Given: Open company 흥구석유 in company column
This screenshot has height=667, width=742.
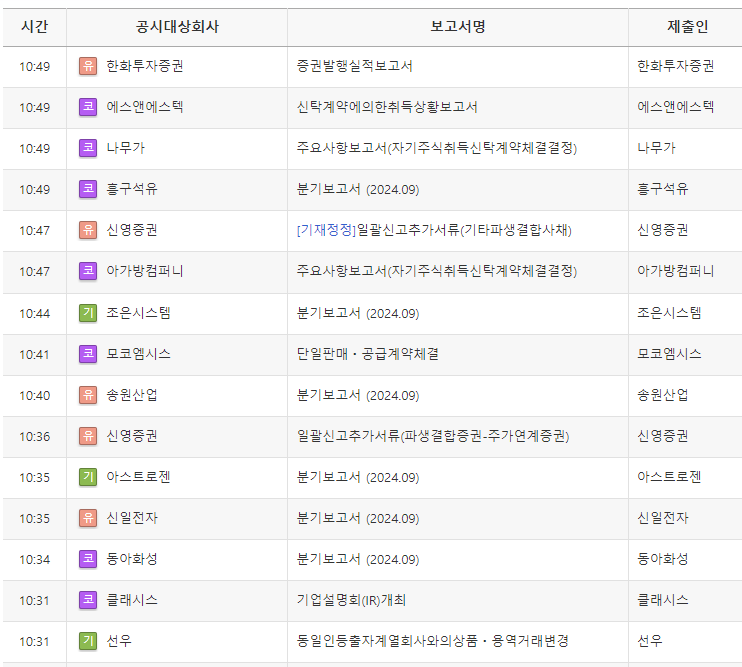Looking at the screenshot, I should (132, 189).
